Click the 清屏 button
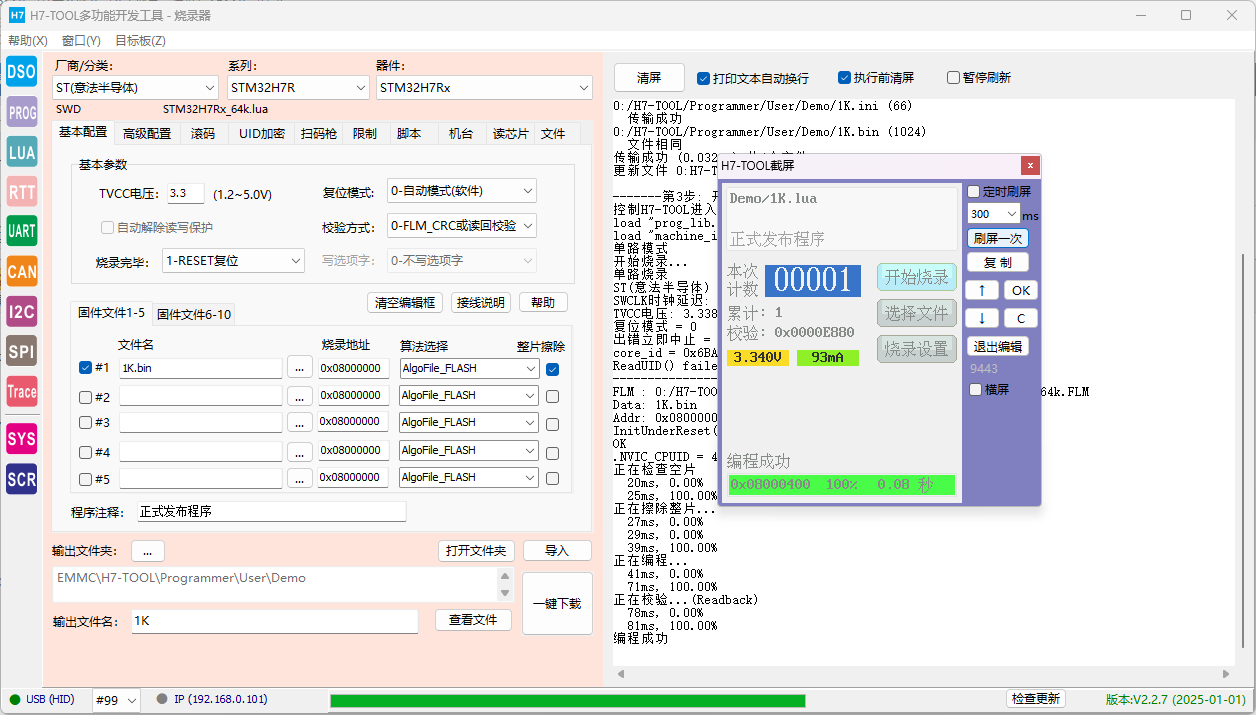Image resolution: width=1256 pixels, height=715 pixels. (649, 78)
